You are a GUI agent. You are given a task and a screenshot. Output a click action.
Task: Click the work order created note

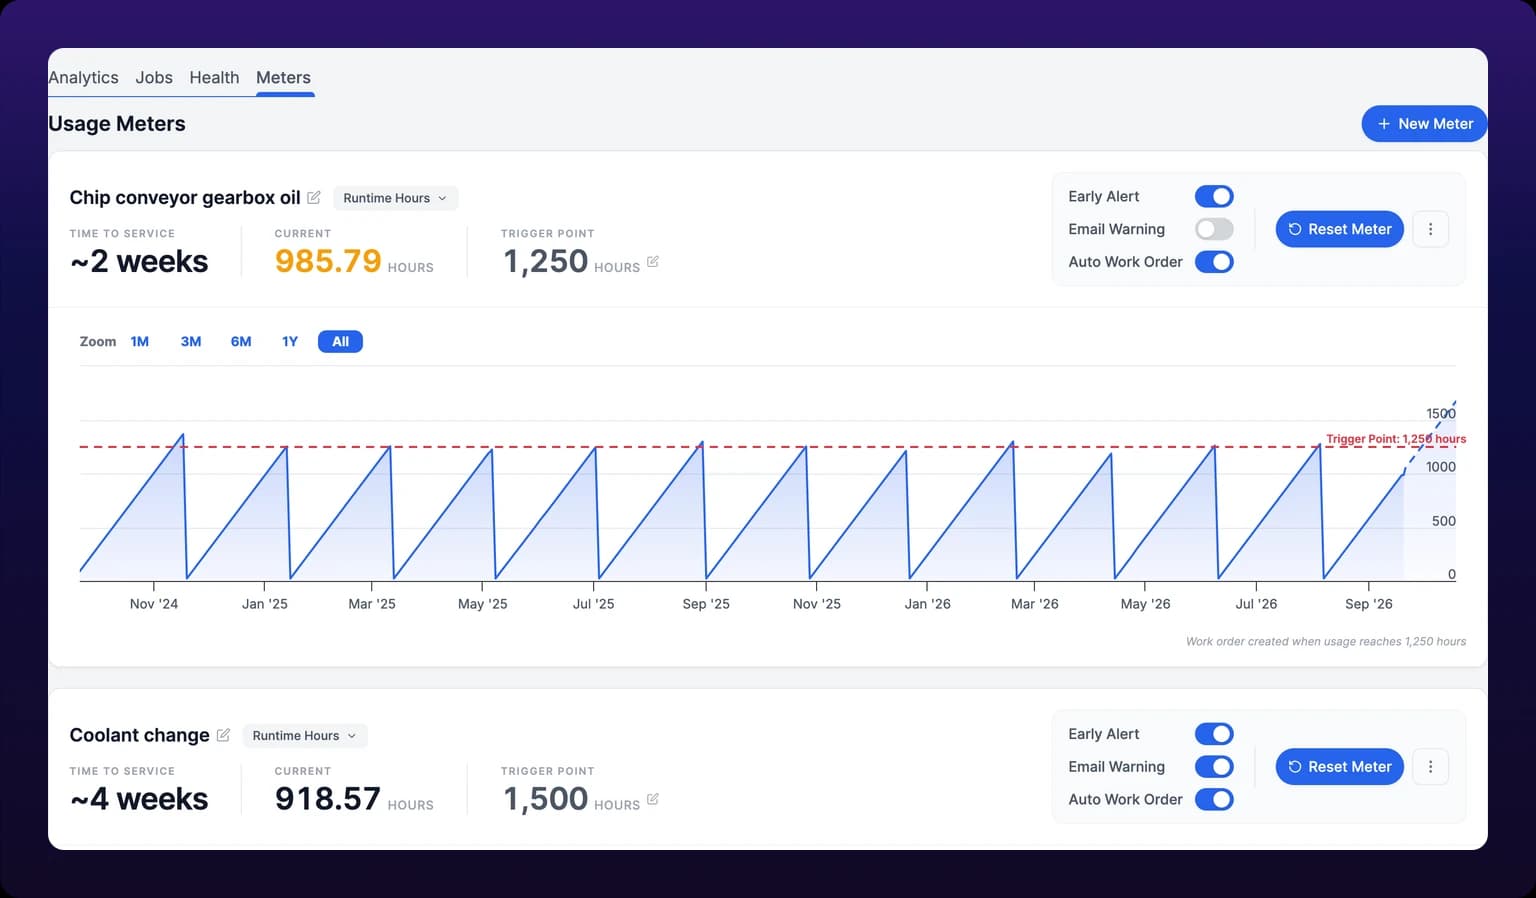pyautogui.click(x=1326, y=642)
